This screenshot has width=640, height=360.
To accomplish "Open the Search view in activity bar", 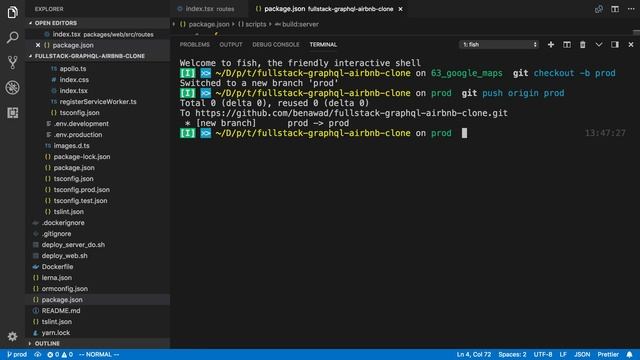I will 12,38.
